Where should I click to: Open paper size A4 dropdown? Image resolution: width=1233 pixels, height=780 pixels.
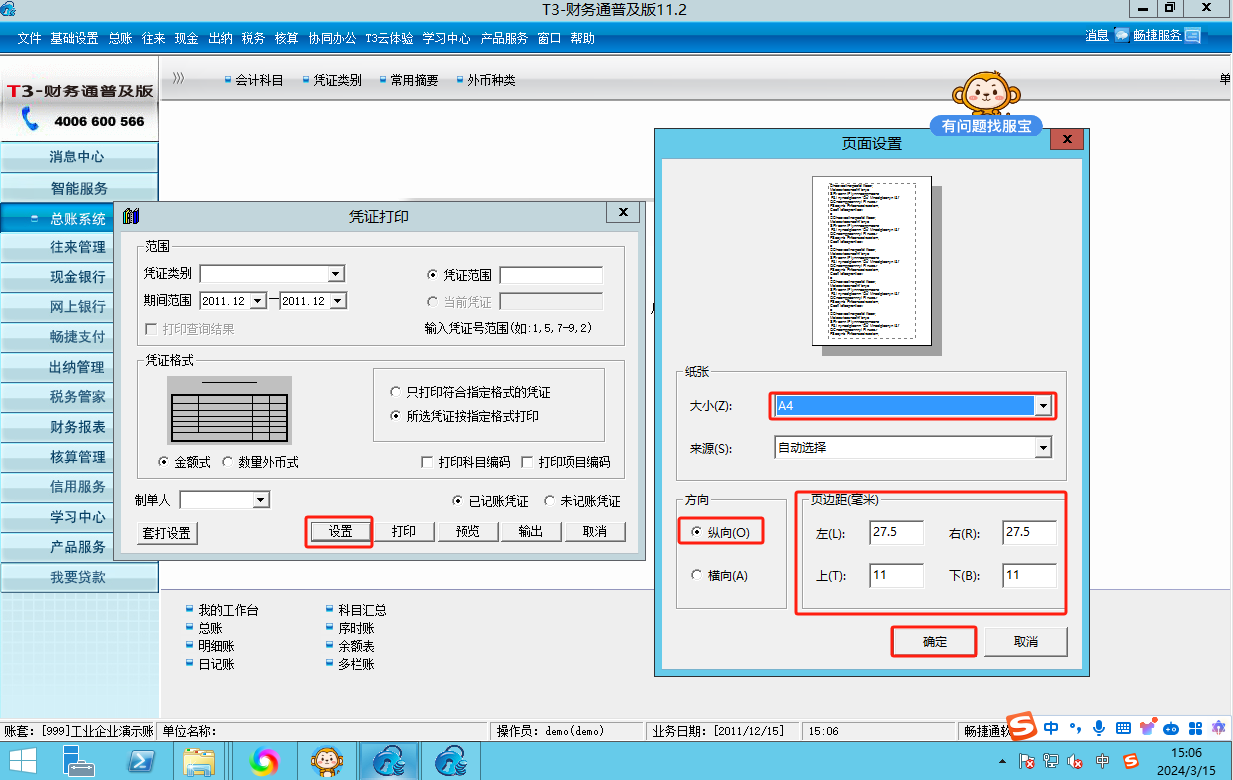coord(1043,406)
